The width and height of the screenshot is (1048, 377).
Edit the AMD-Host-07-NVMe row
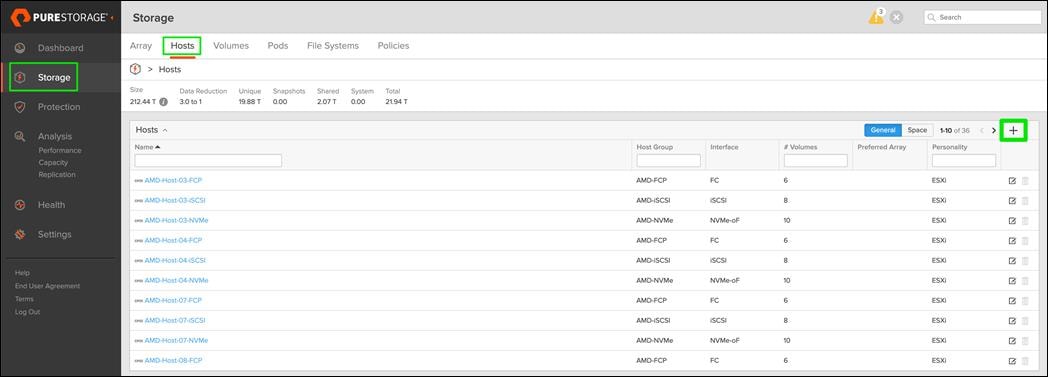[1012, 341]
